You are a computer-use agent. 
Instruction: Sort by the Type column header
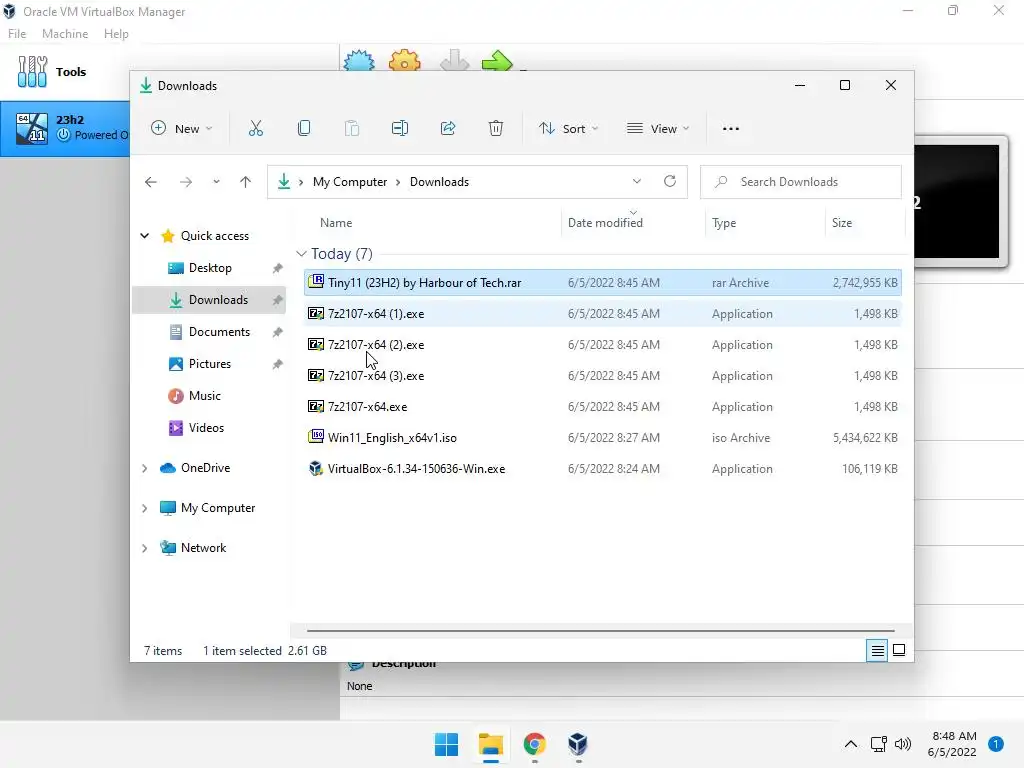click(x=765, y=223)
